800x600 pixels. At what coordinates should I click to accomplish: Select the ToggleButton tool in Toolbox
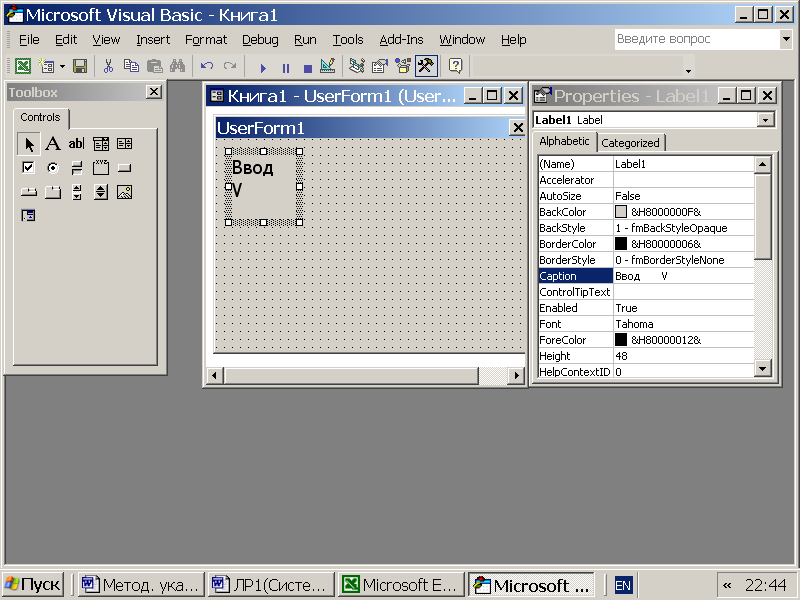(x=77, y=168)
